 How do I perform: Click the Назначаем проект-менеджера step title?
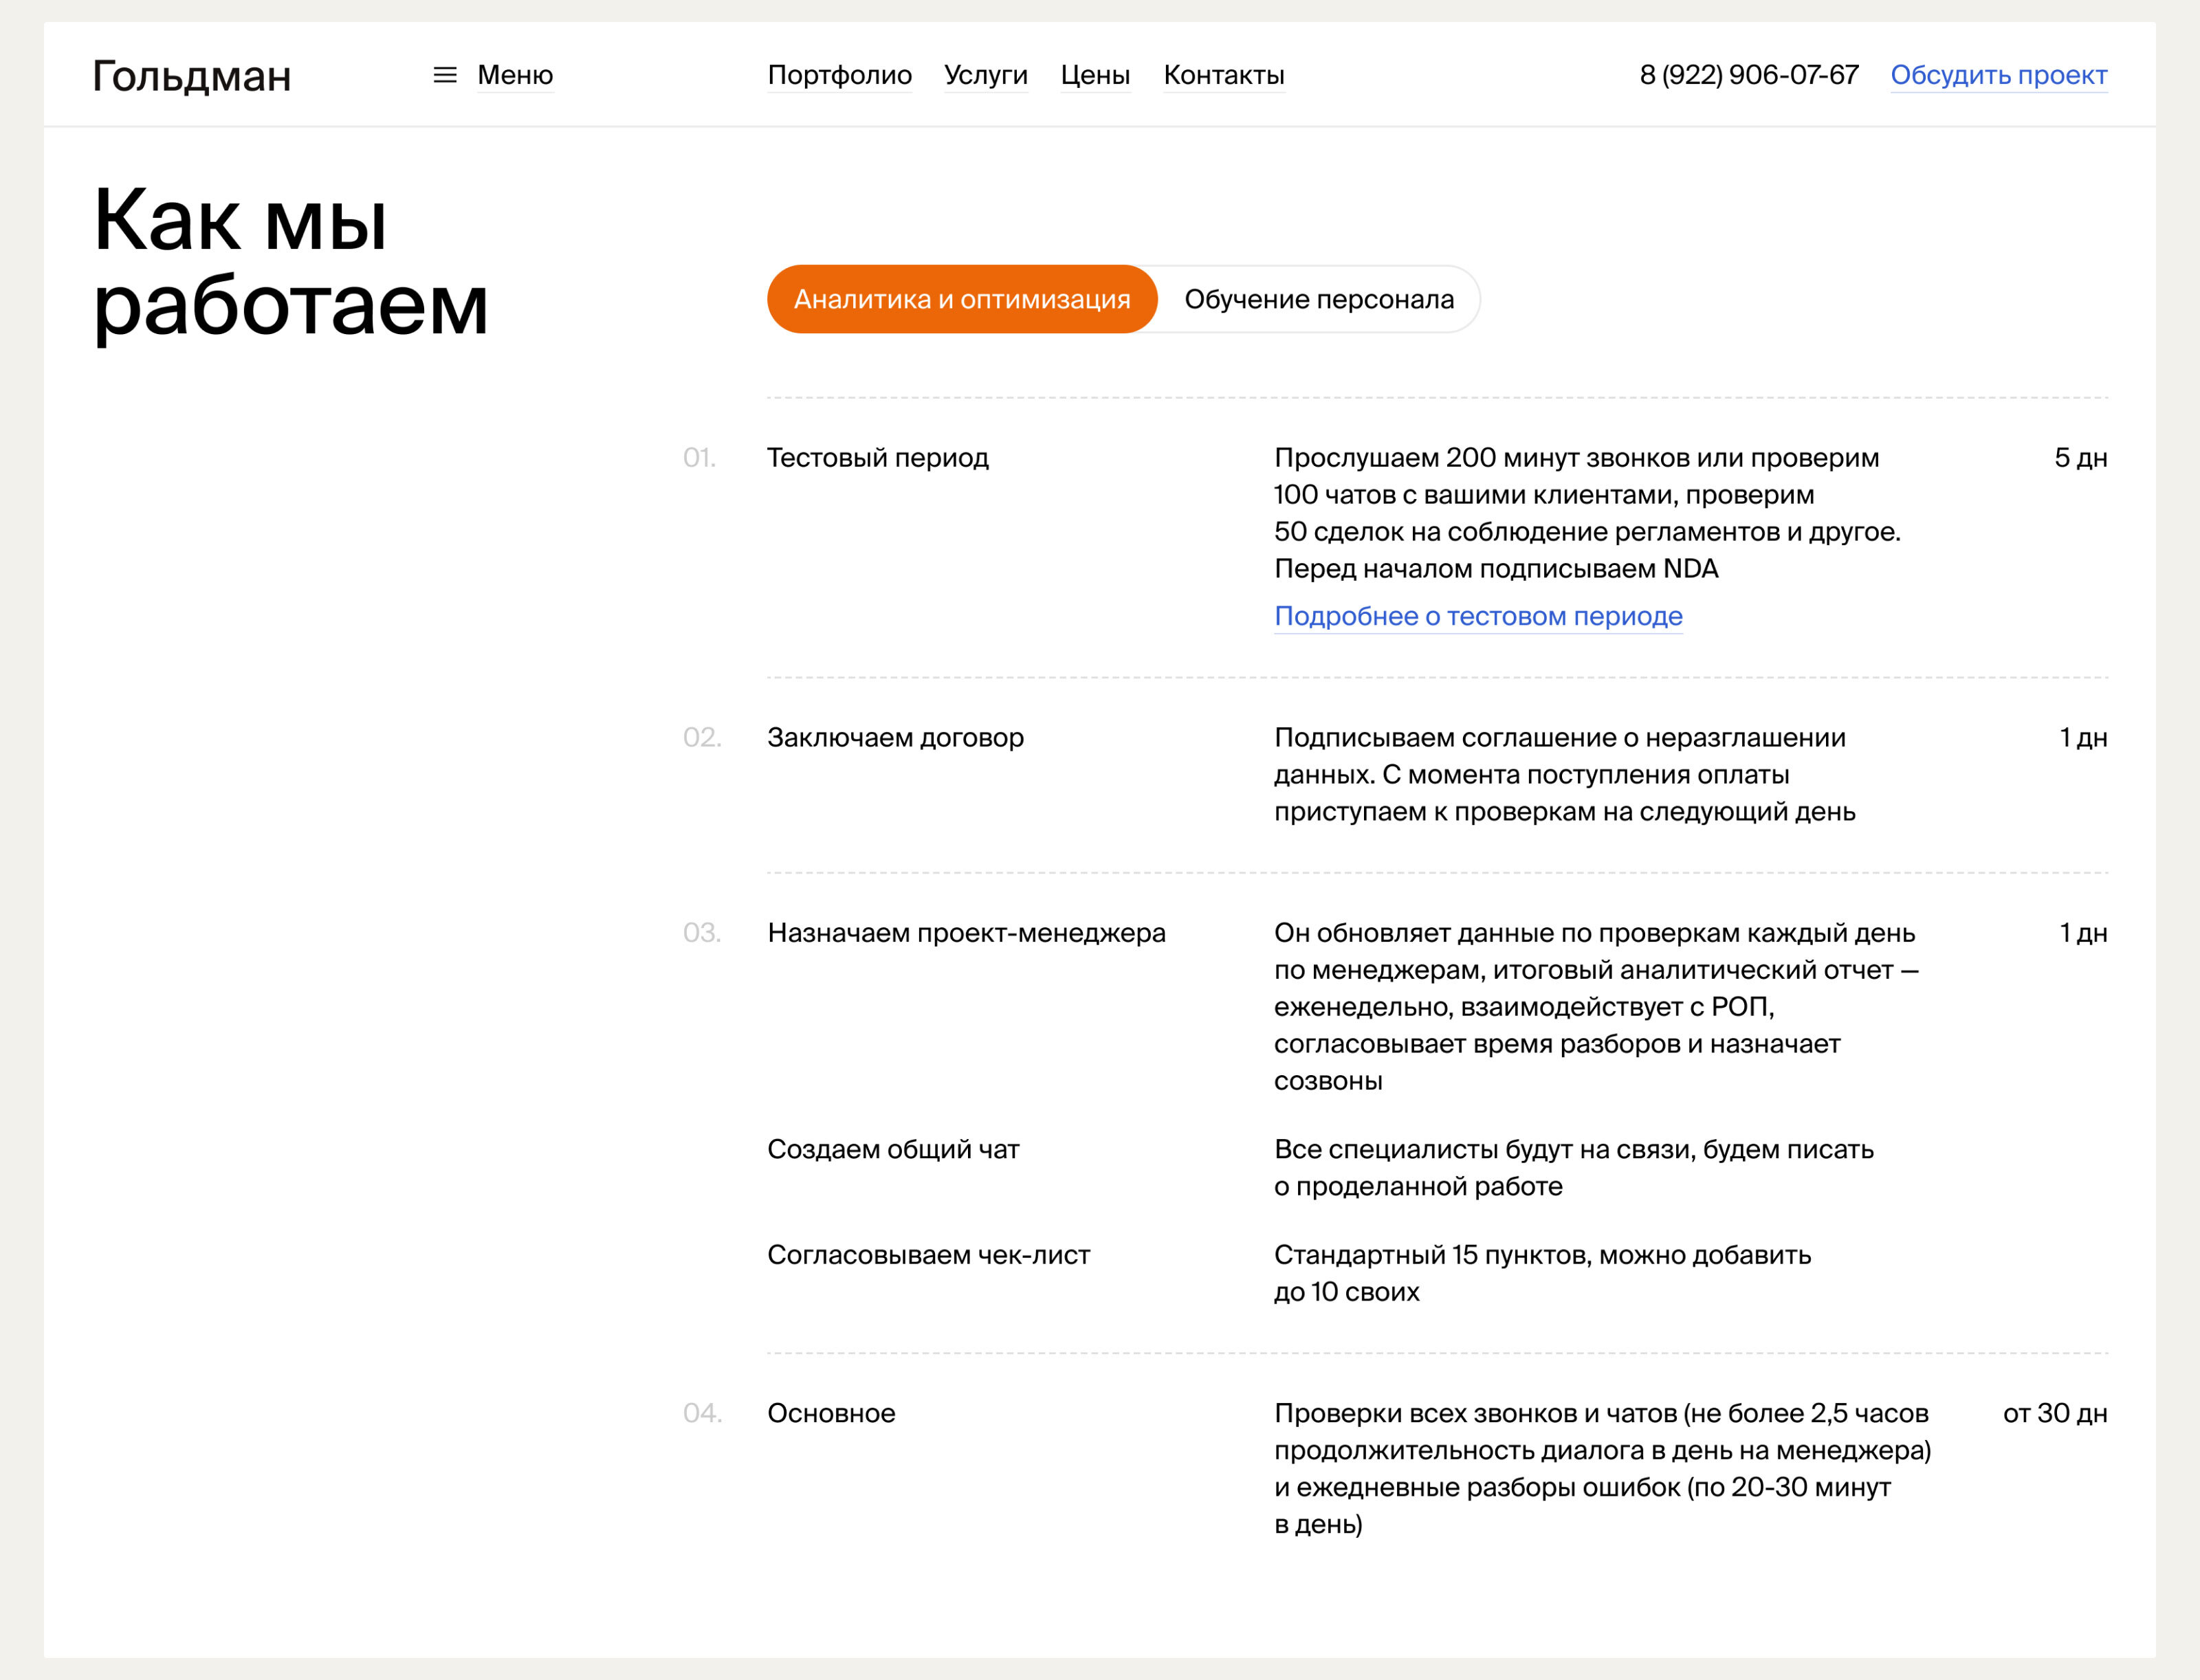[x=966, y=933]
